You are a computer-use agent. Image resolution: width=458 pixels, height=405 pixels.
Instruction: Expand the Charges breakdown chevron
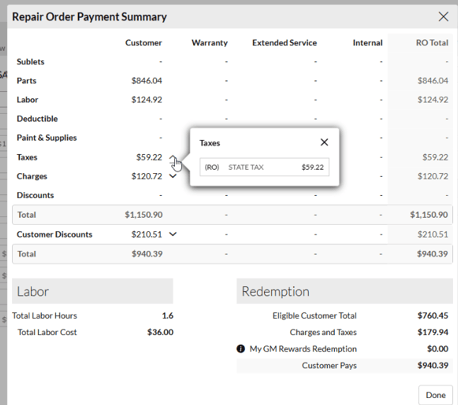click(173, 176)
